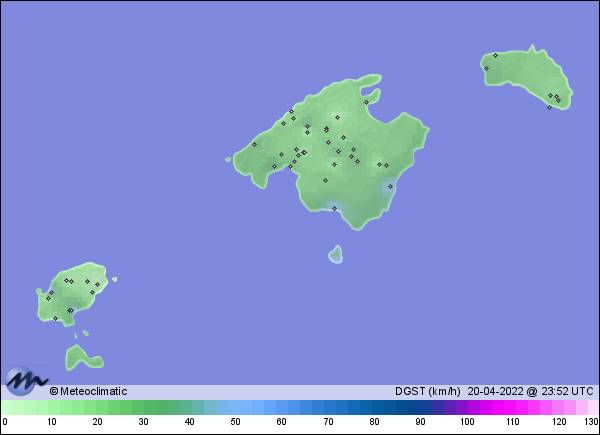Select the southernmost station marker on Mallorca

click(x=334, y=208)
